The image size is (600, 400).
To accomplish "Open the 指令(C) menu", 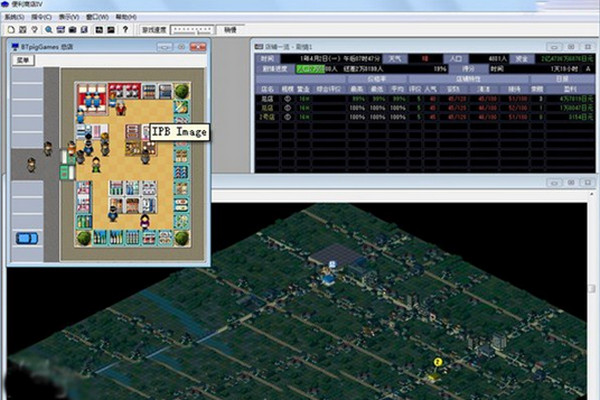I will click(x=41, y=17).
